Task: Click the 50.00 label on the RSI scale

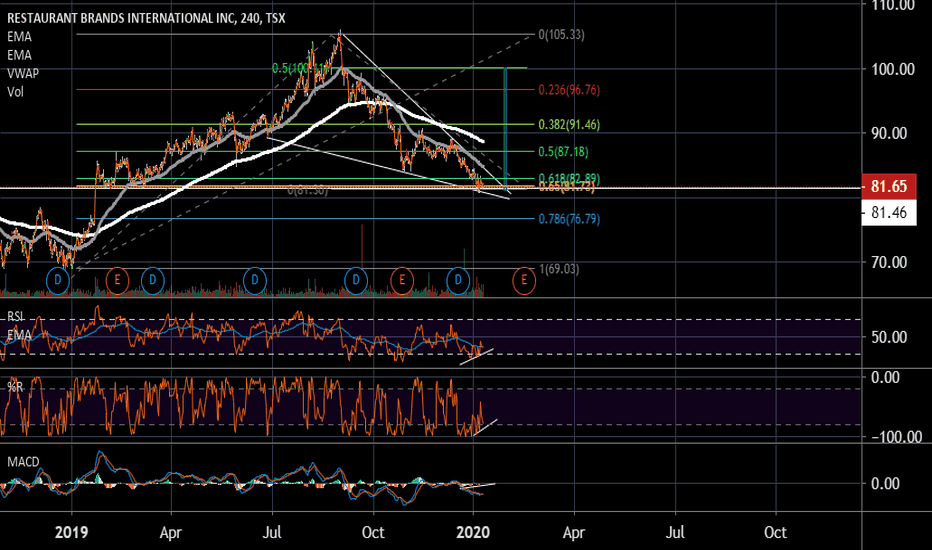Action: coord(889,338)
